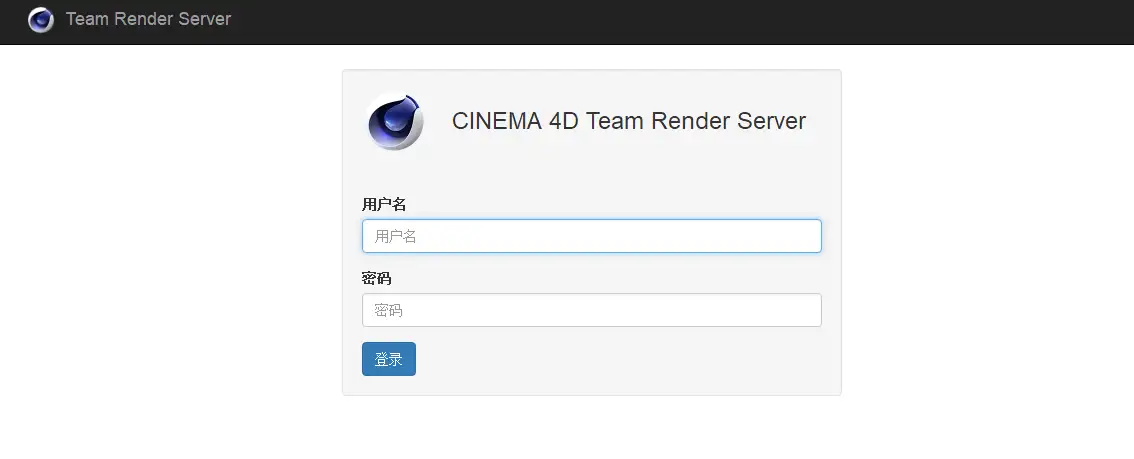Focus the 用户名 username input field
Screen dimensions: 1134x459
(x=591, y=236)
